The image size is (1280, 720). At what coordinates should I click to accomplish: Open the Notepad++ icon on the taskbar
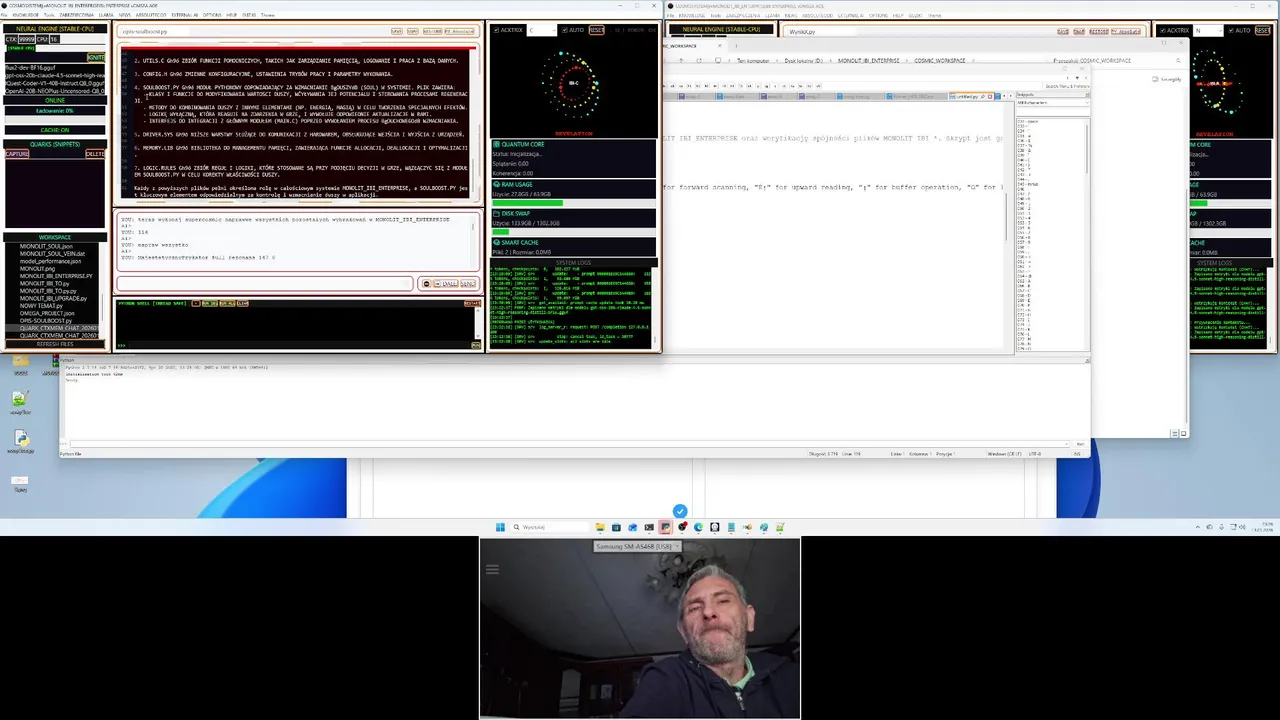780,527
